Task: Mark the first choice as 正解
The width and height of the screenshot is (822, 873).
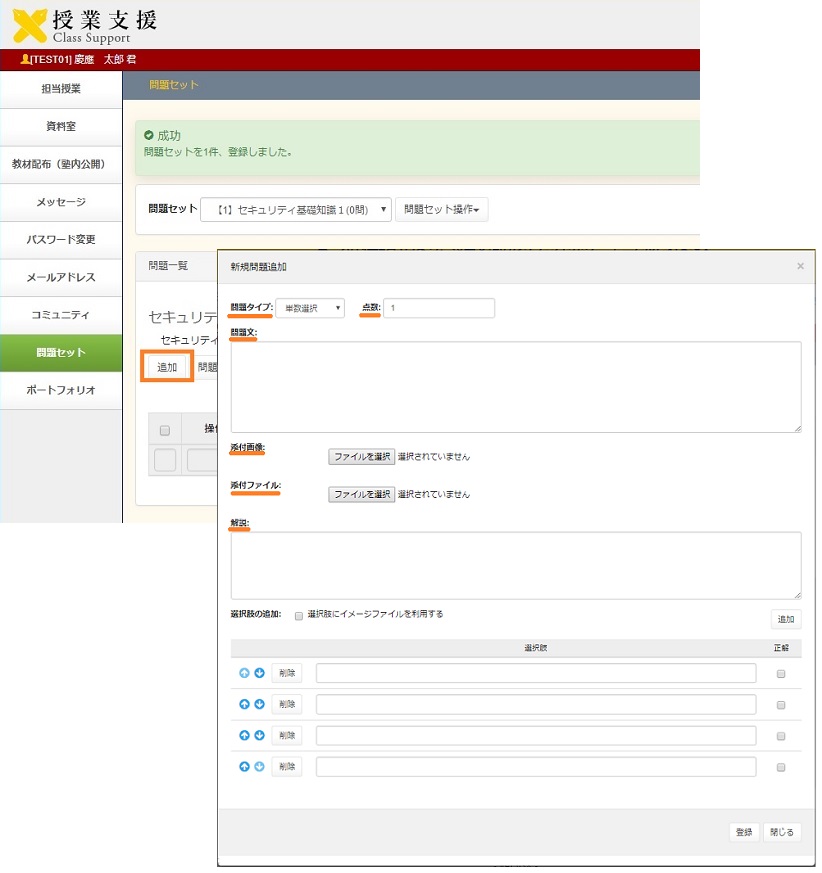Action: pos(781,674)
